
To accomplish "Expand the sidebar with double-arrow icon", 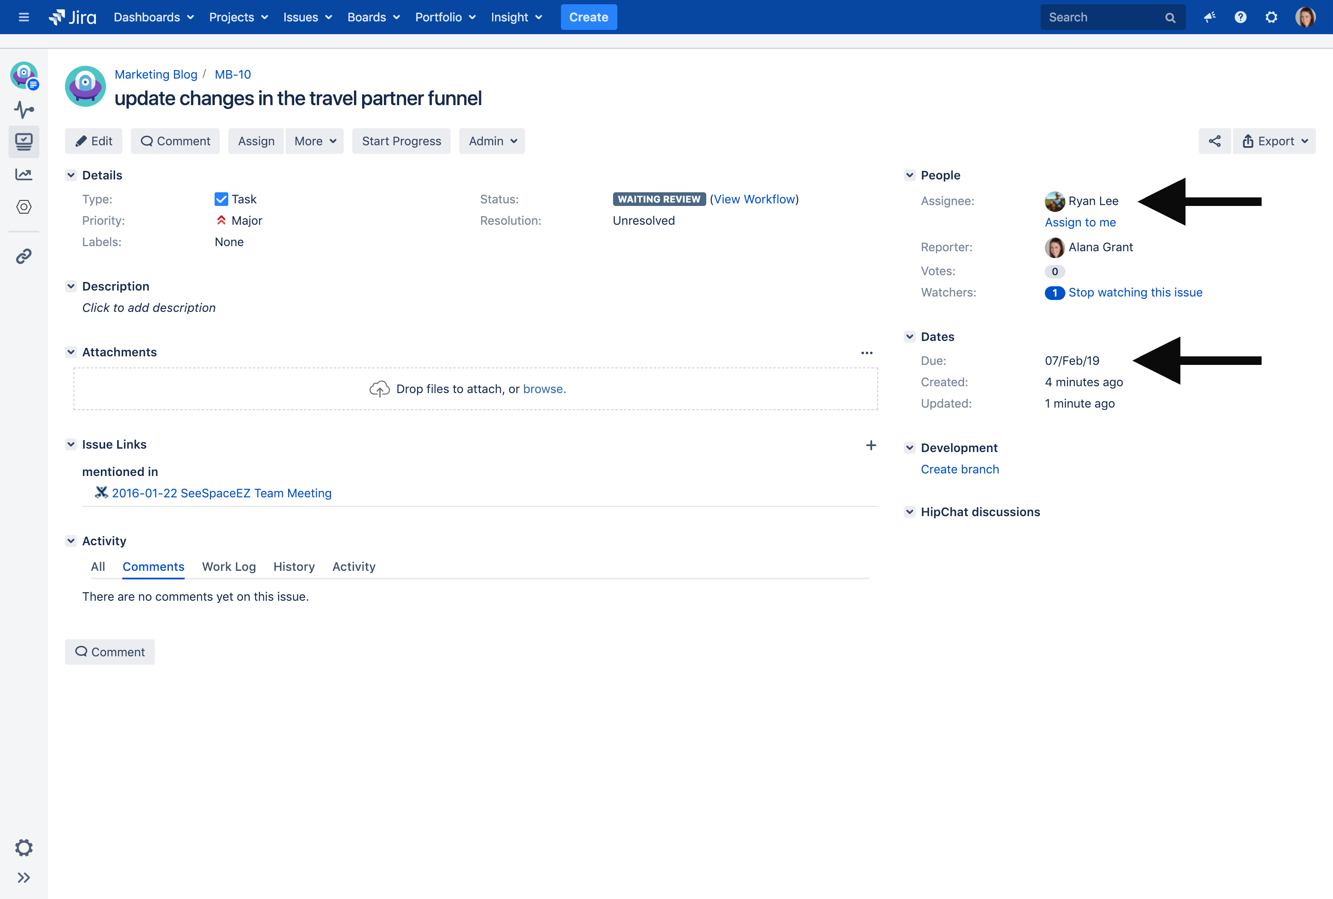I will (24, 877).
